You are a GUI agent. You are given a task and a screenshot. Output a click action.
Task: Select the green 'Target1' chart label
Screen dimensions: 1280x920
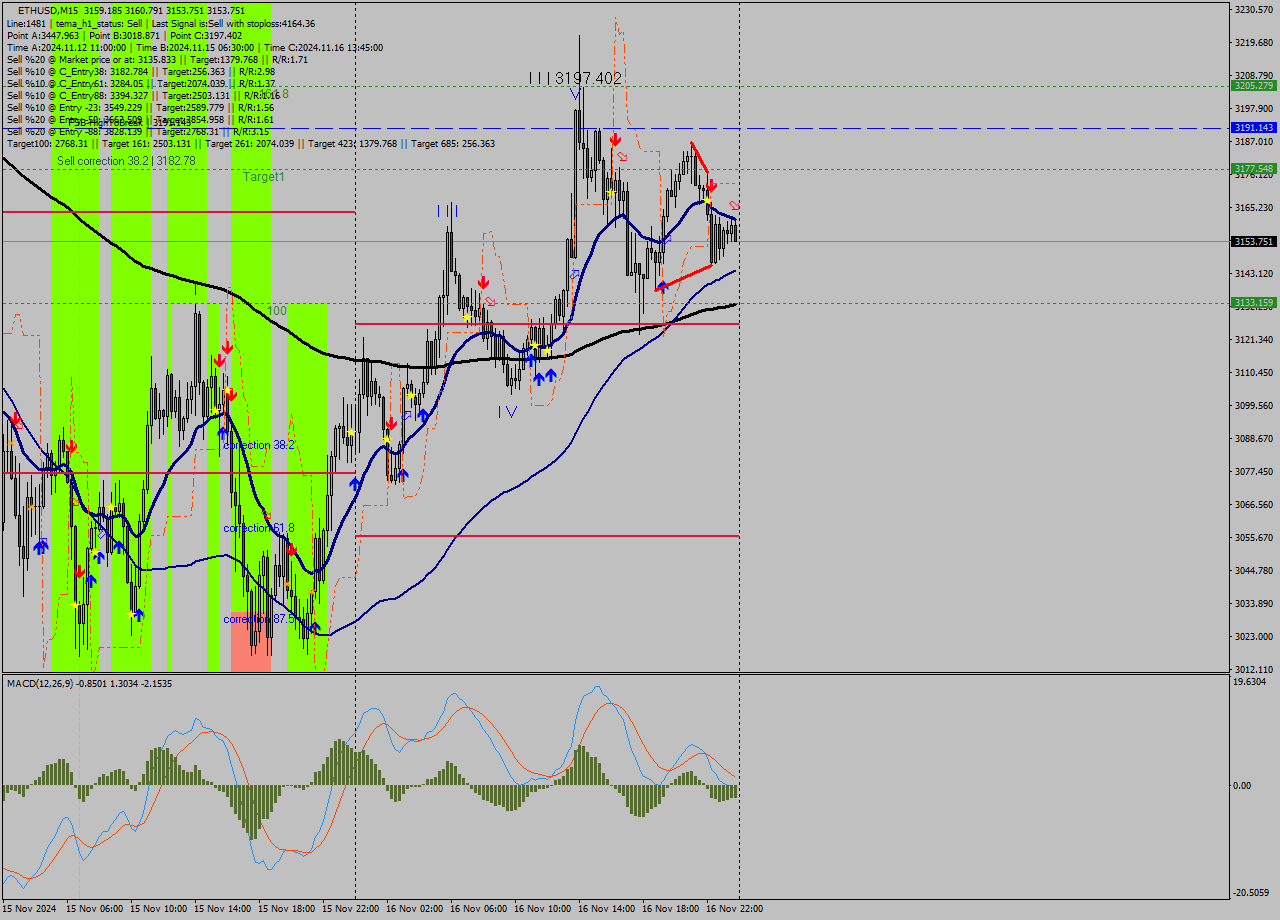point(264,176)
